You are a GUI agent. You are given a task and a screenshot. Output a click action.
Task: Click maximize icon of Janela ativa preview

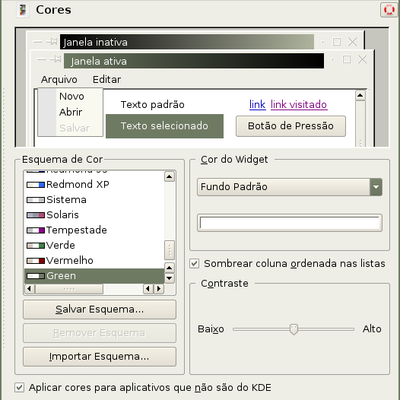[x=347, y=59]
